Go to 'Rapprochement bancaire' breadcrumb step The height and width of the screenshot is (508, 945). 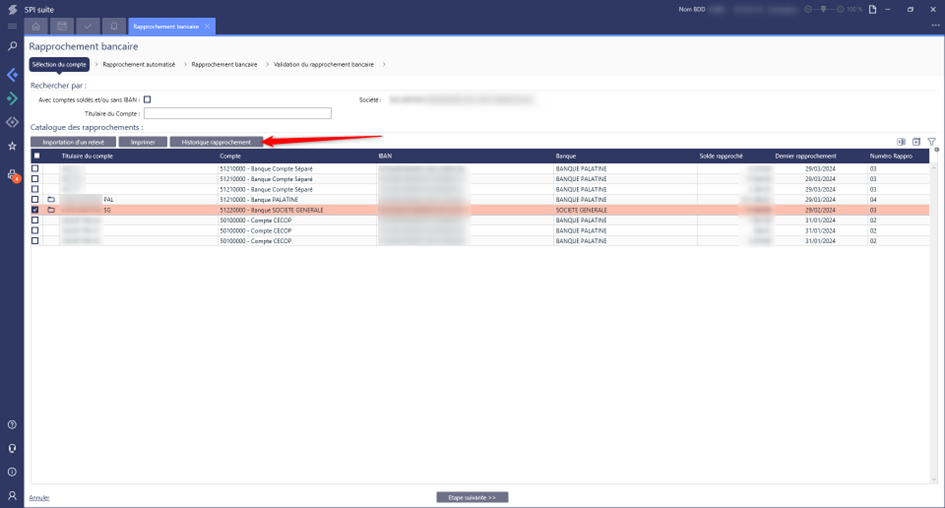pyautogui.click(x=224, y=64)
